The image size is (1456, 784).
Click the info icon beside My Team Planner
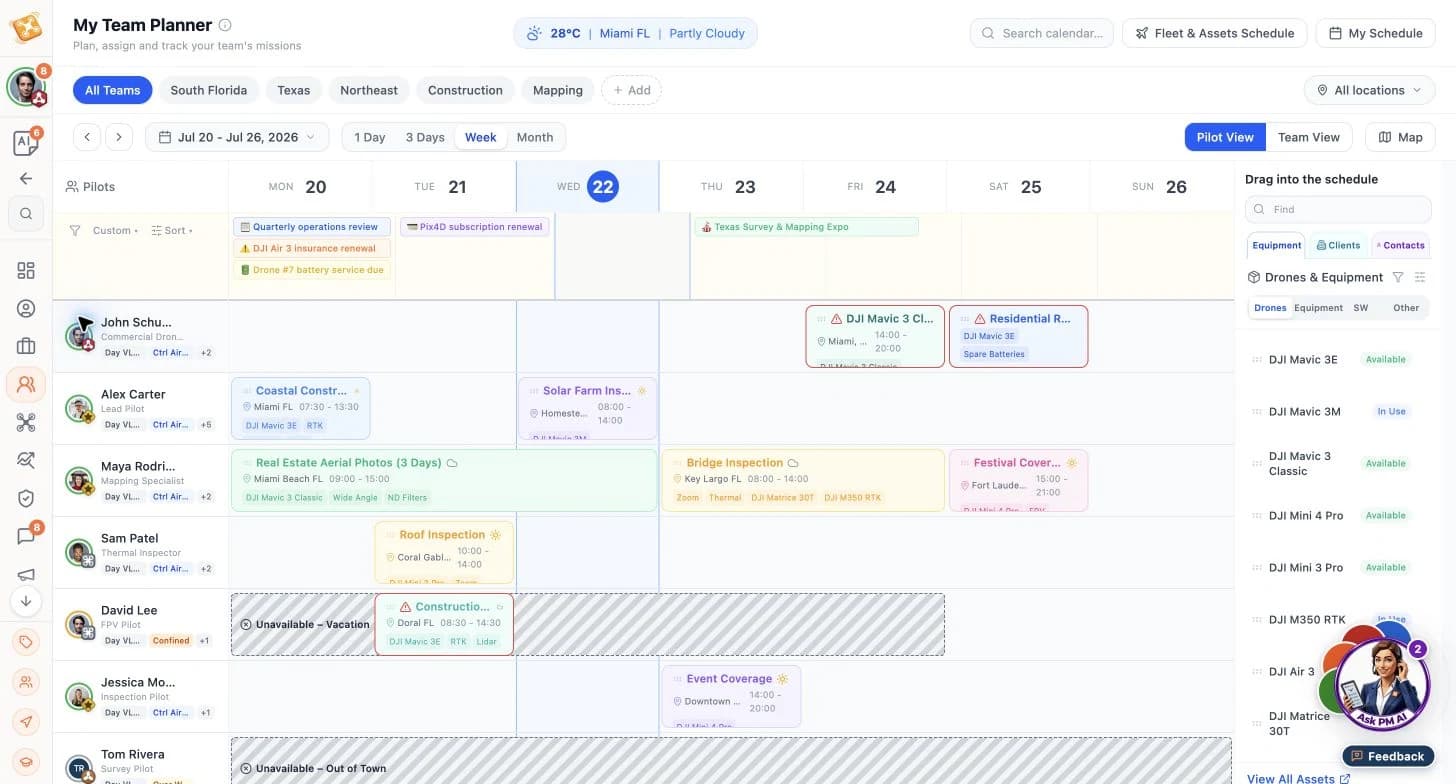click(225, 25)
